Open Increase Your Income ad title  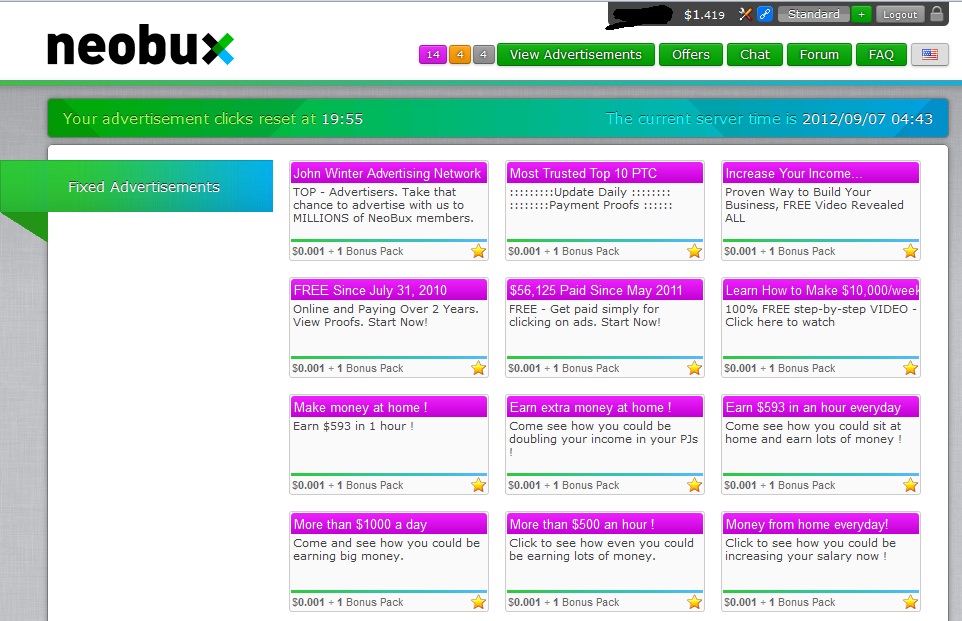click(x=794, y=173)
